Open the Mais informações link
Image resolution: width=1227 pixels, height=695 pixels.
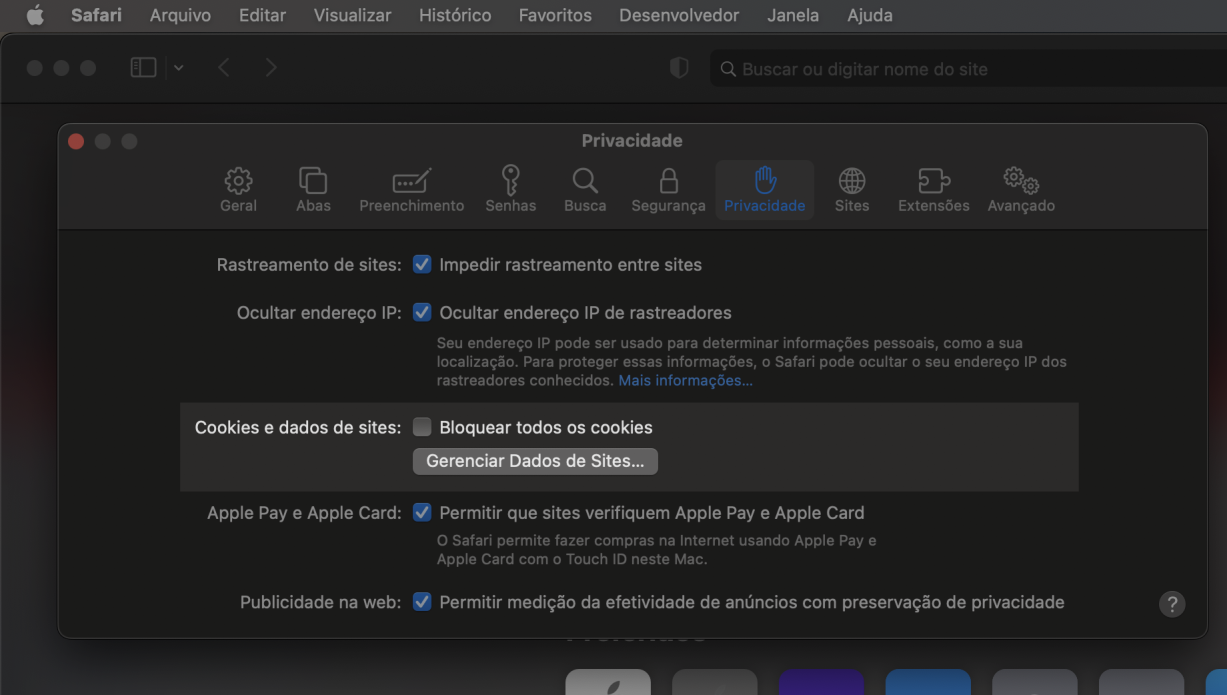pos(686,381)
